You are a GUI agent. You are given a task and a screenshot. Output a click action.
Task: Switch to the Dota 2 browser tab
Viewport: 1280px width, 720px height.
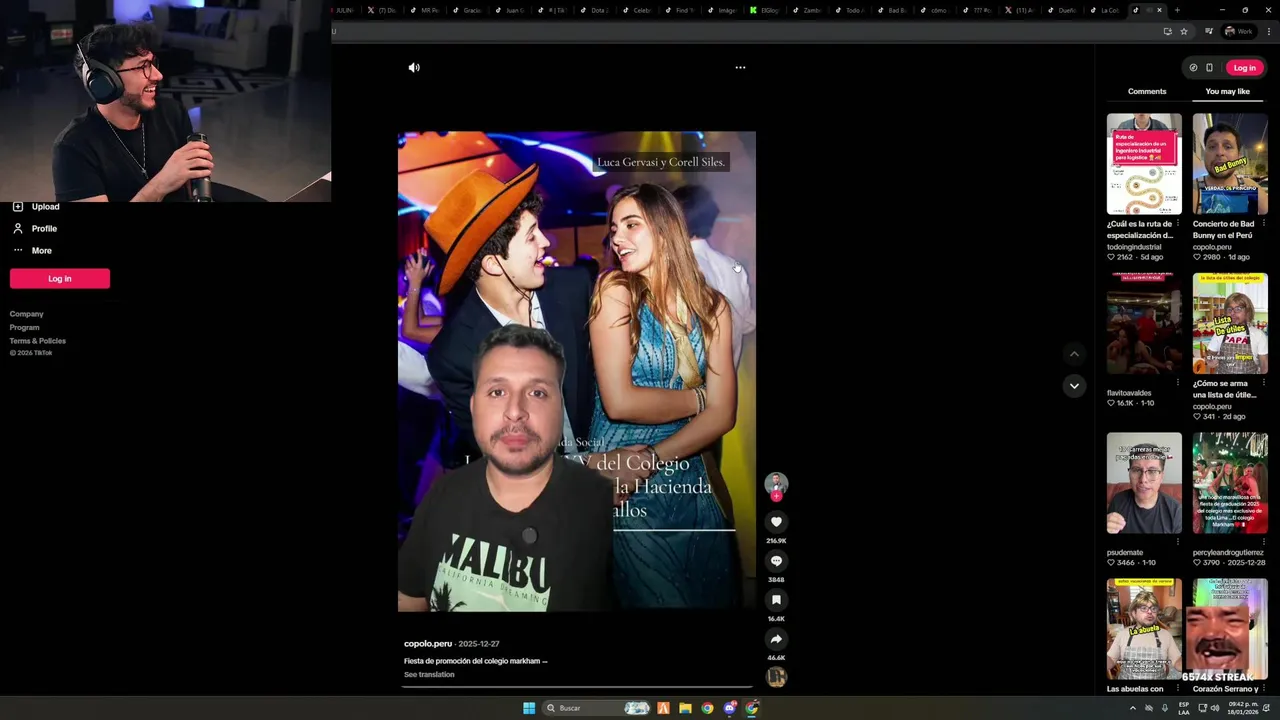[x=596, y=10]
